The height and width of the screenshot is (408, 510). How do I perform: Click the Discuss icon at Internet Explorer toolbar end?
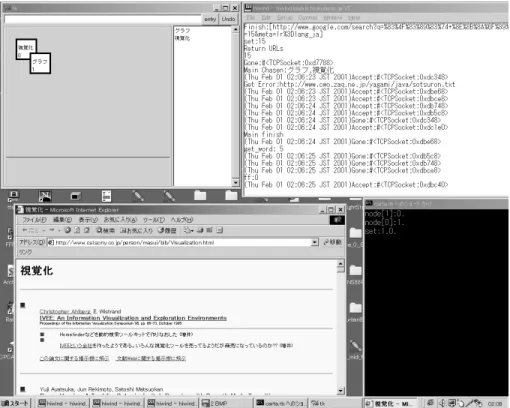click(x=219, y=230)
